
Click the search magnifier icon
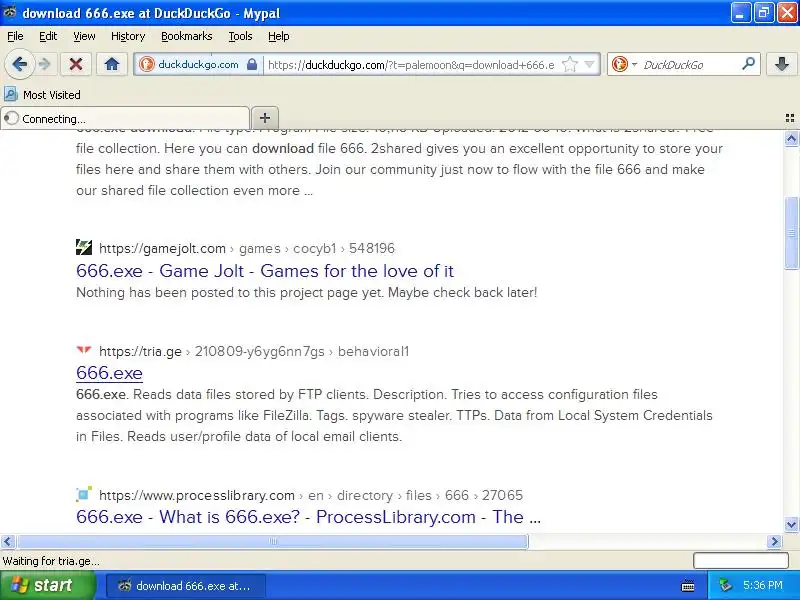click(748, 64)
